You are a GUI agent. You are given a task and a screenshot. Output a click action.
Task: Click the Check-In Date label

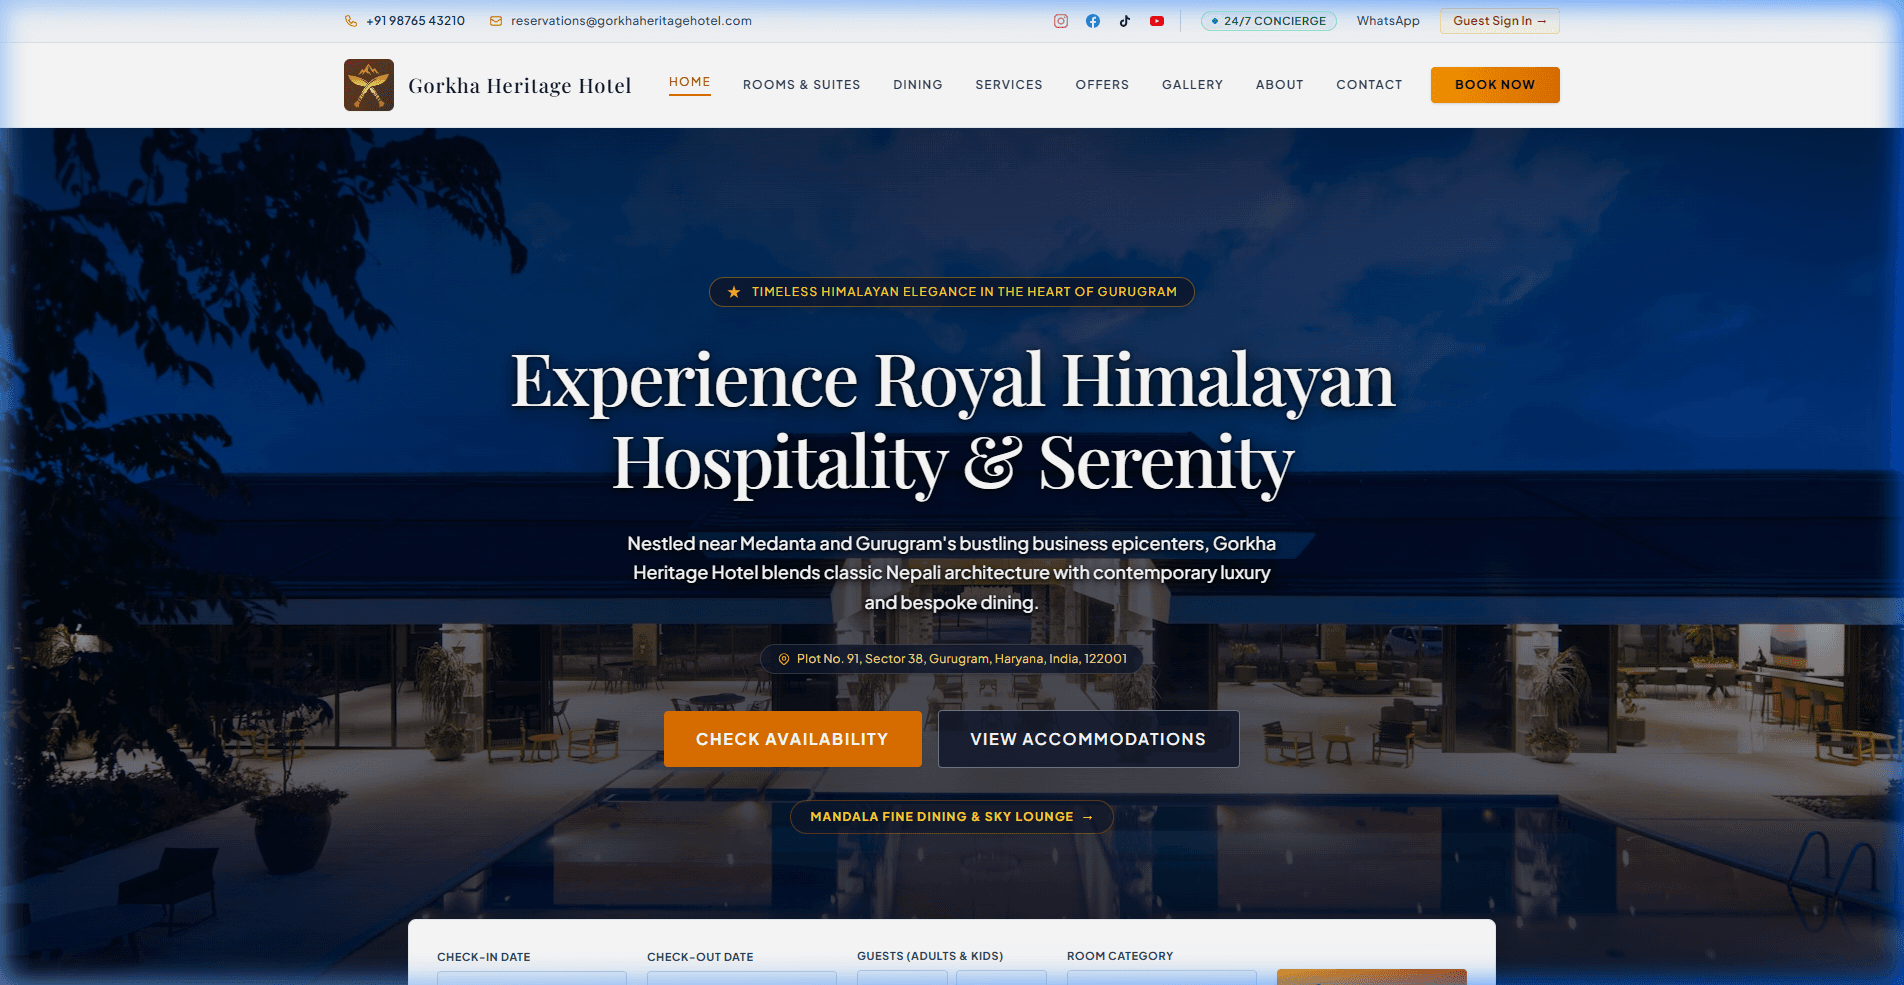(484, 957)
